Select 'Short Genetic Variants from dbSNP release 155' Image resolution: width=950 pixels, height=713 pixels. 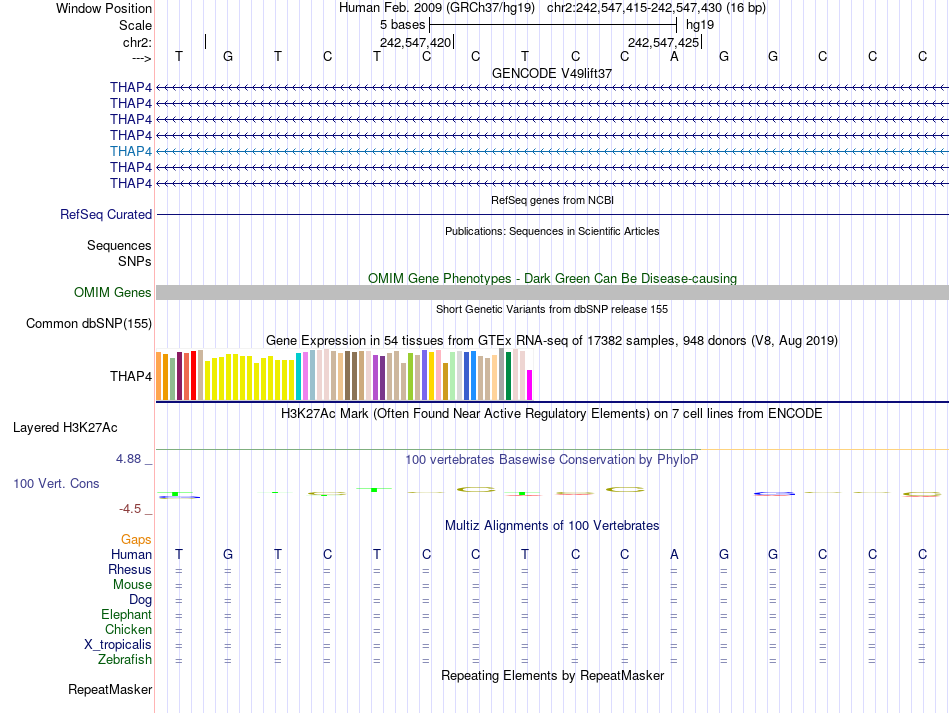click(x=552, y=309)
